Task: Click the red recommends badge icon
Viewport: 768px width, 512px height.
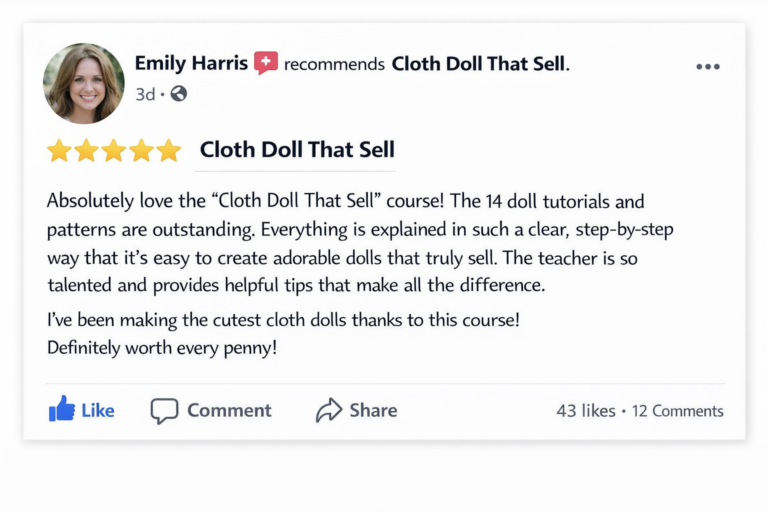Action: (x=266, y=63)
